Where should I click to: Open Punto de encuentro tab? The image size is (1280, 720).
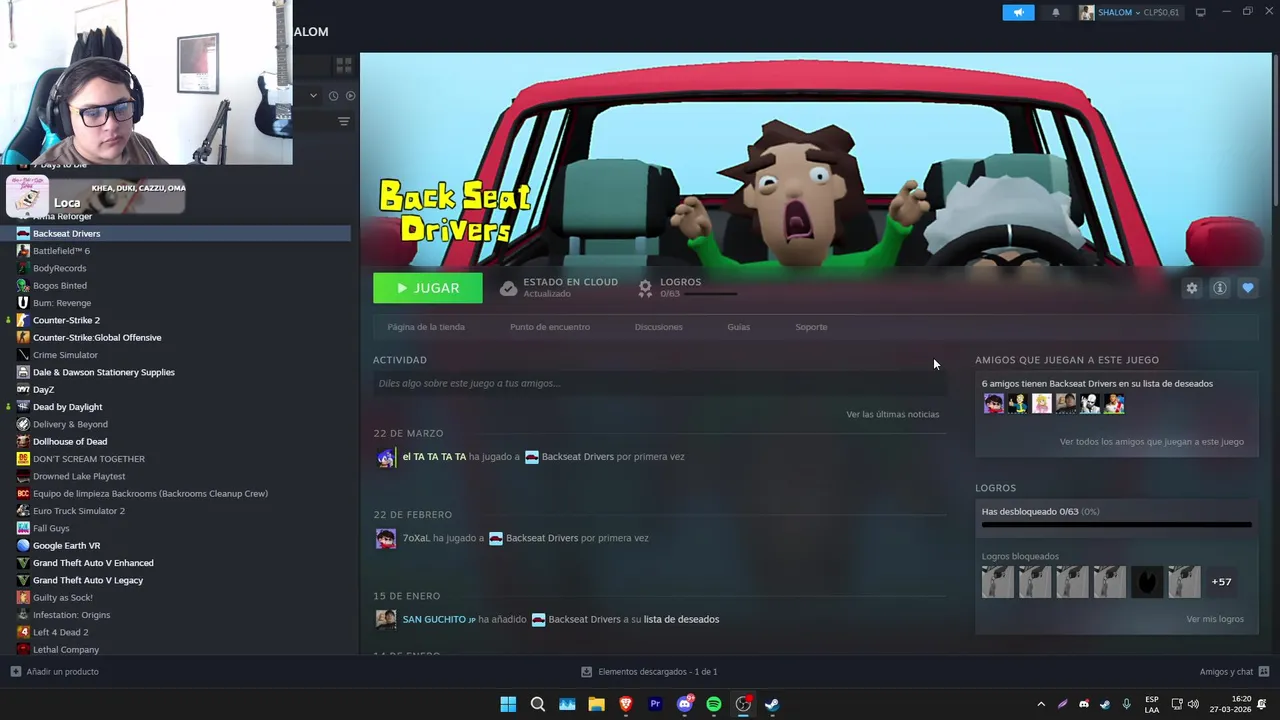550,327
